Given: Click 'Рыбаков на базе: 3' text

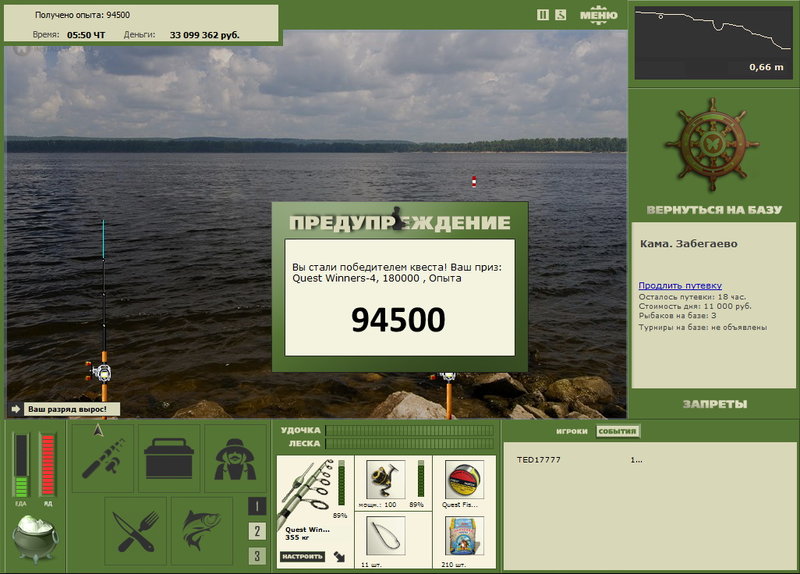Looking at the screenshot, I should pyautogui.click(x=678, y=316).
